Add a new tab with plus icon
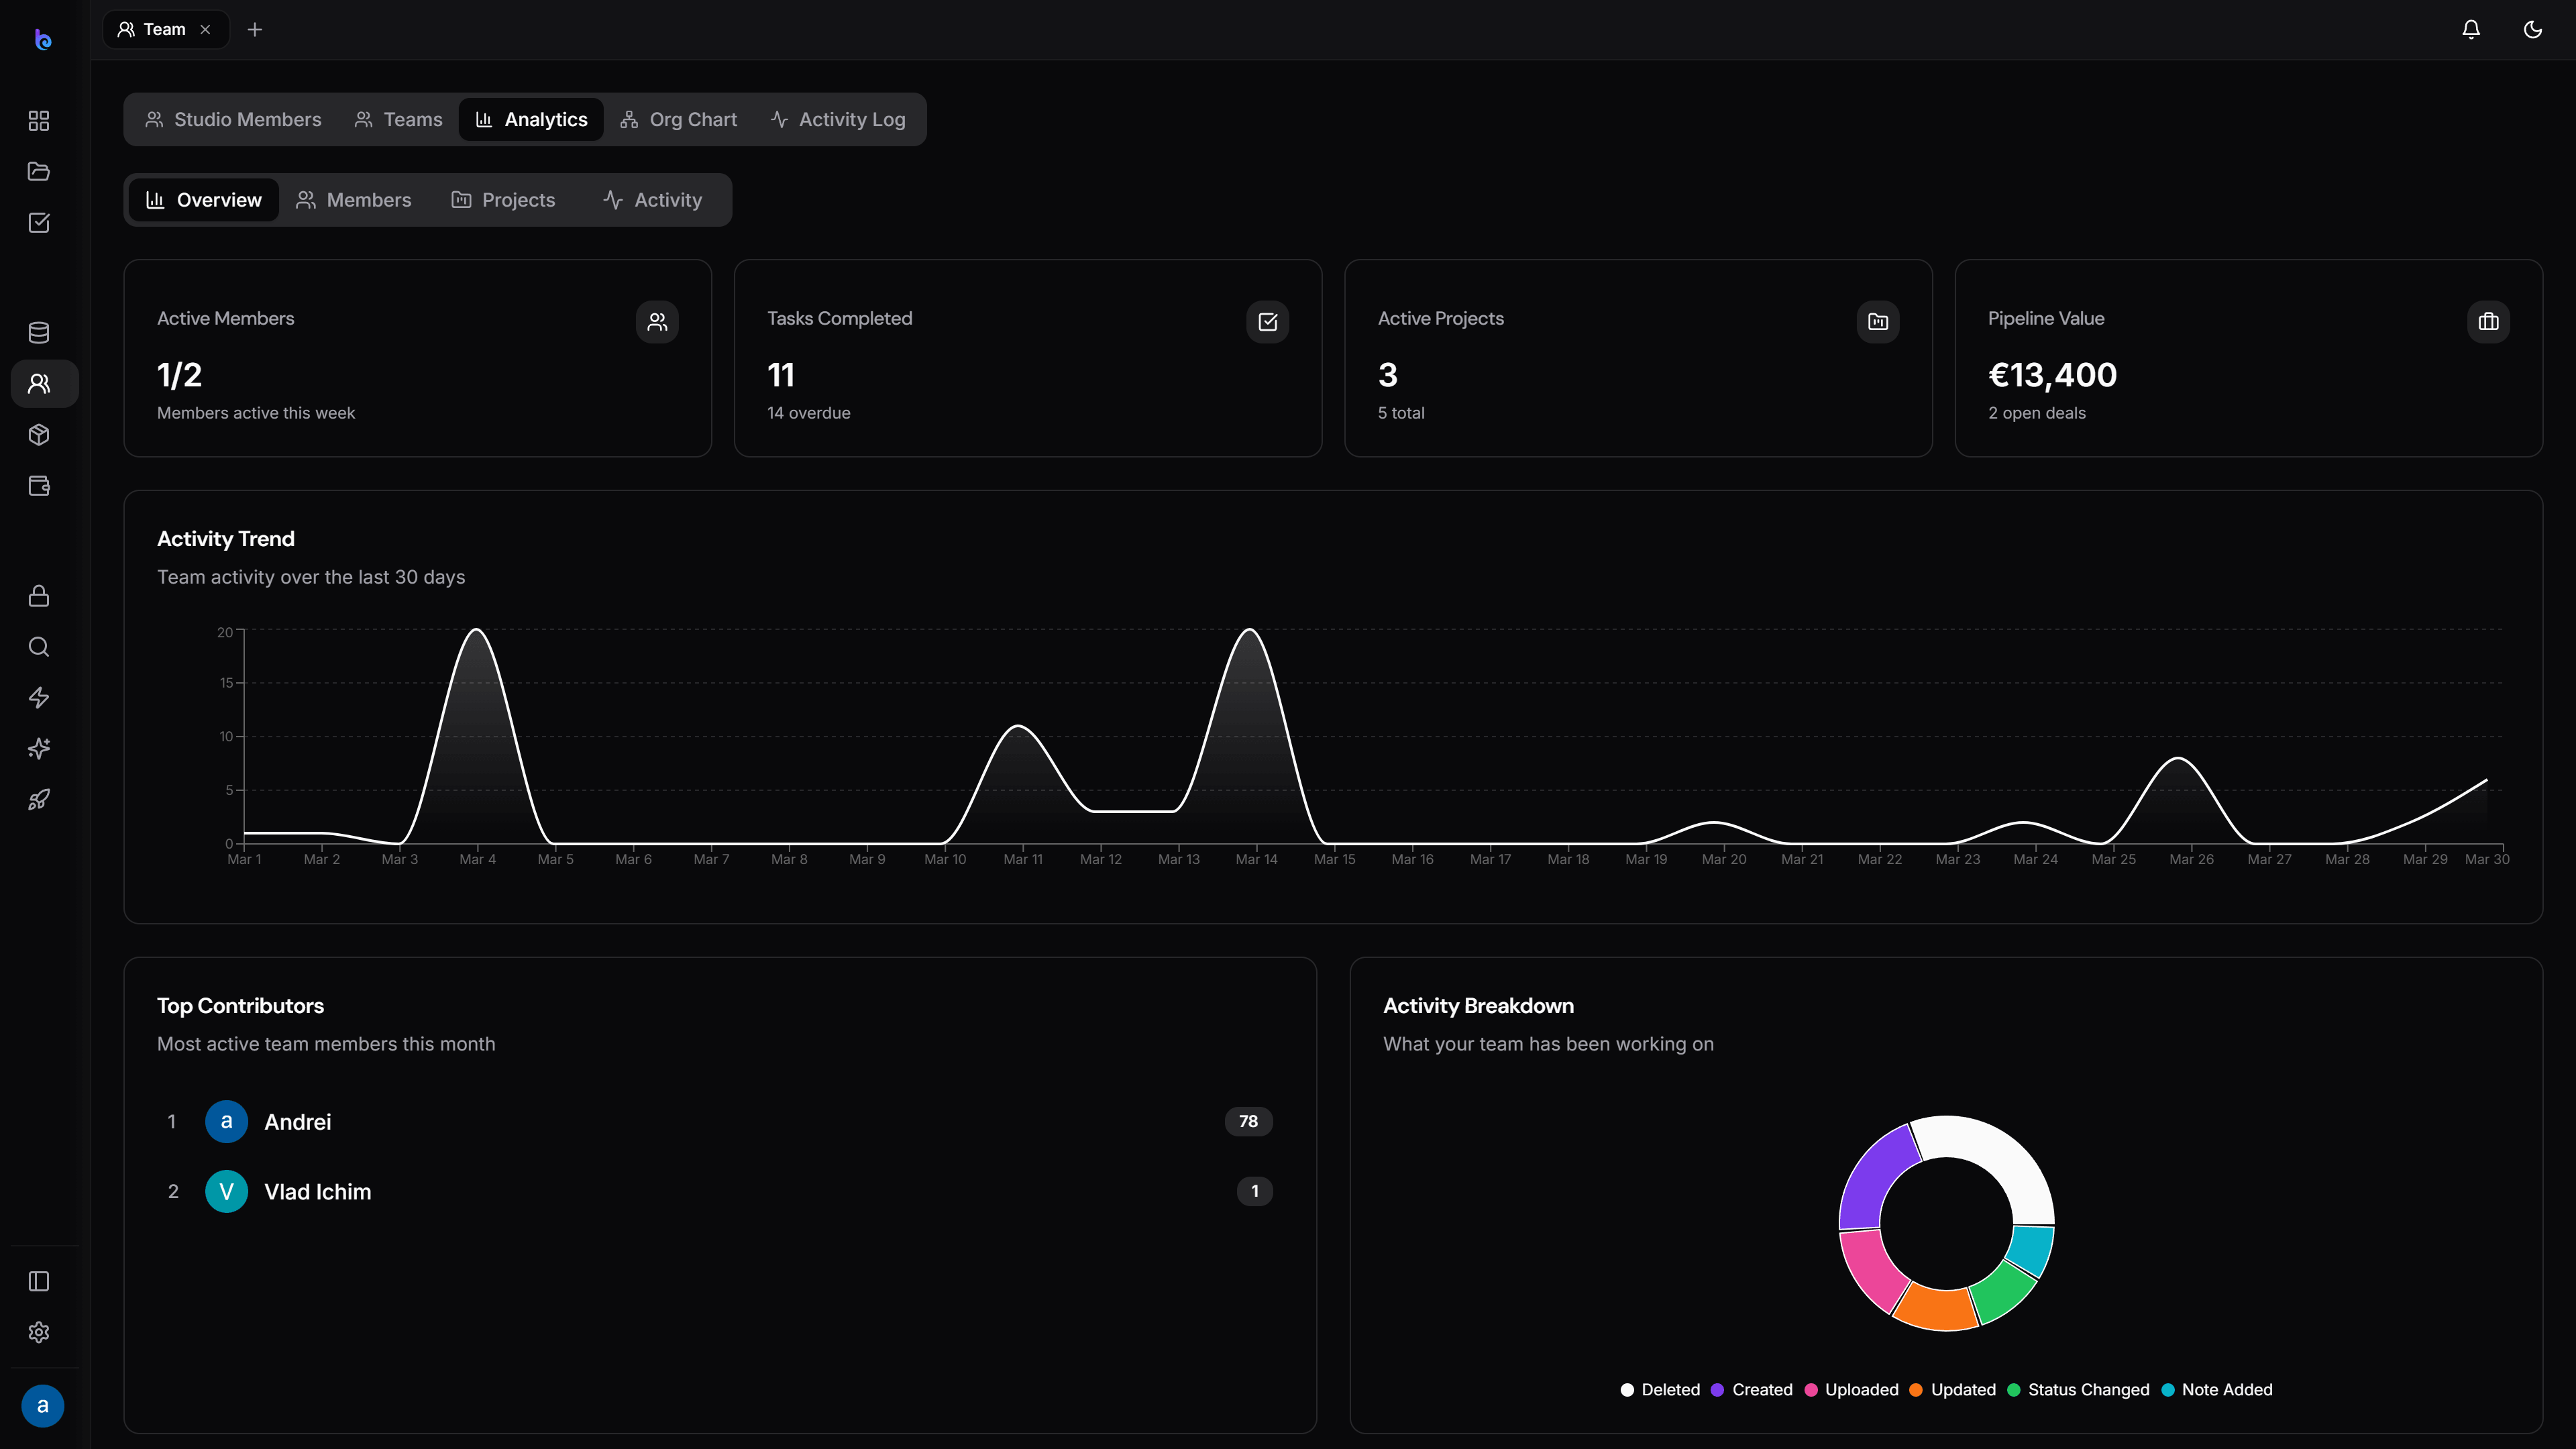 click(x=255, y=30)
